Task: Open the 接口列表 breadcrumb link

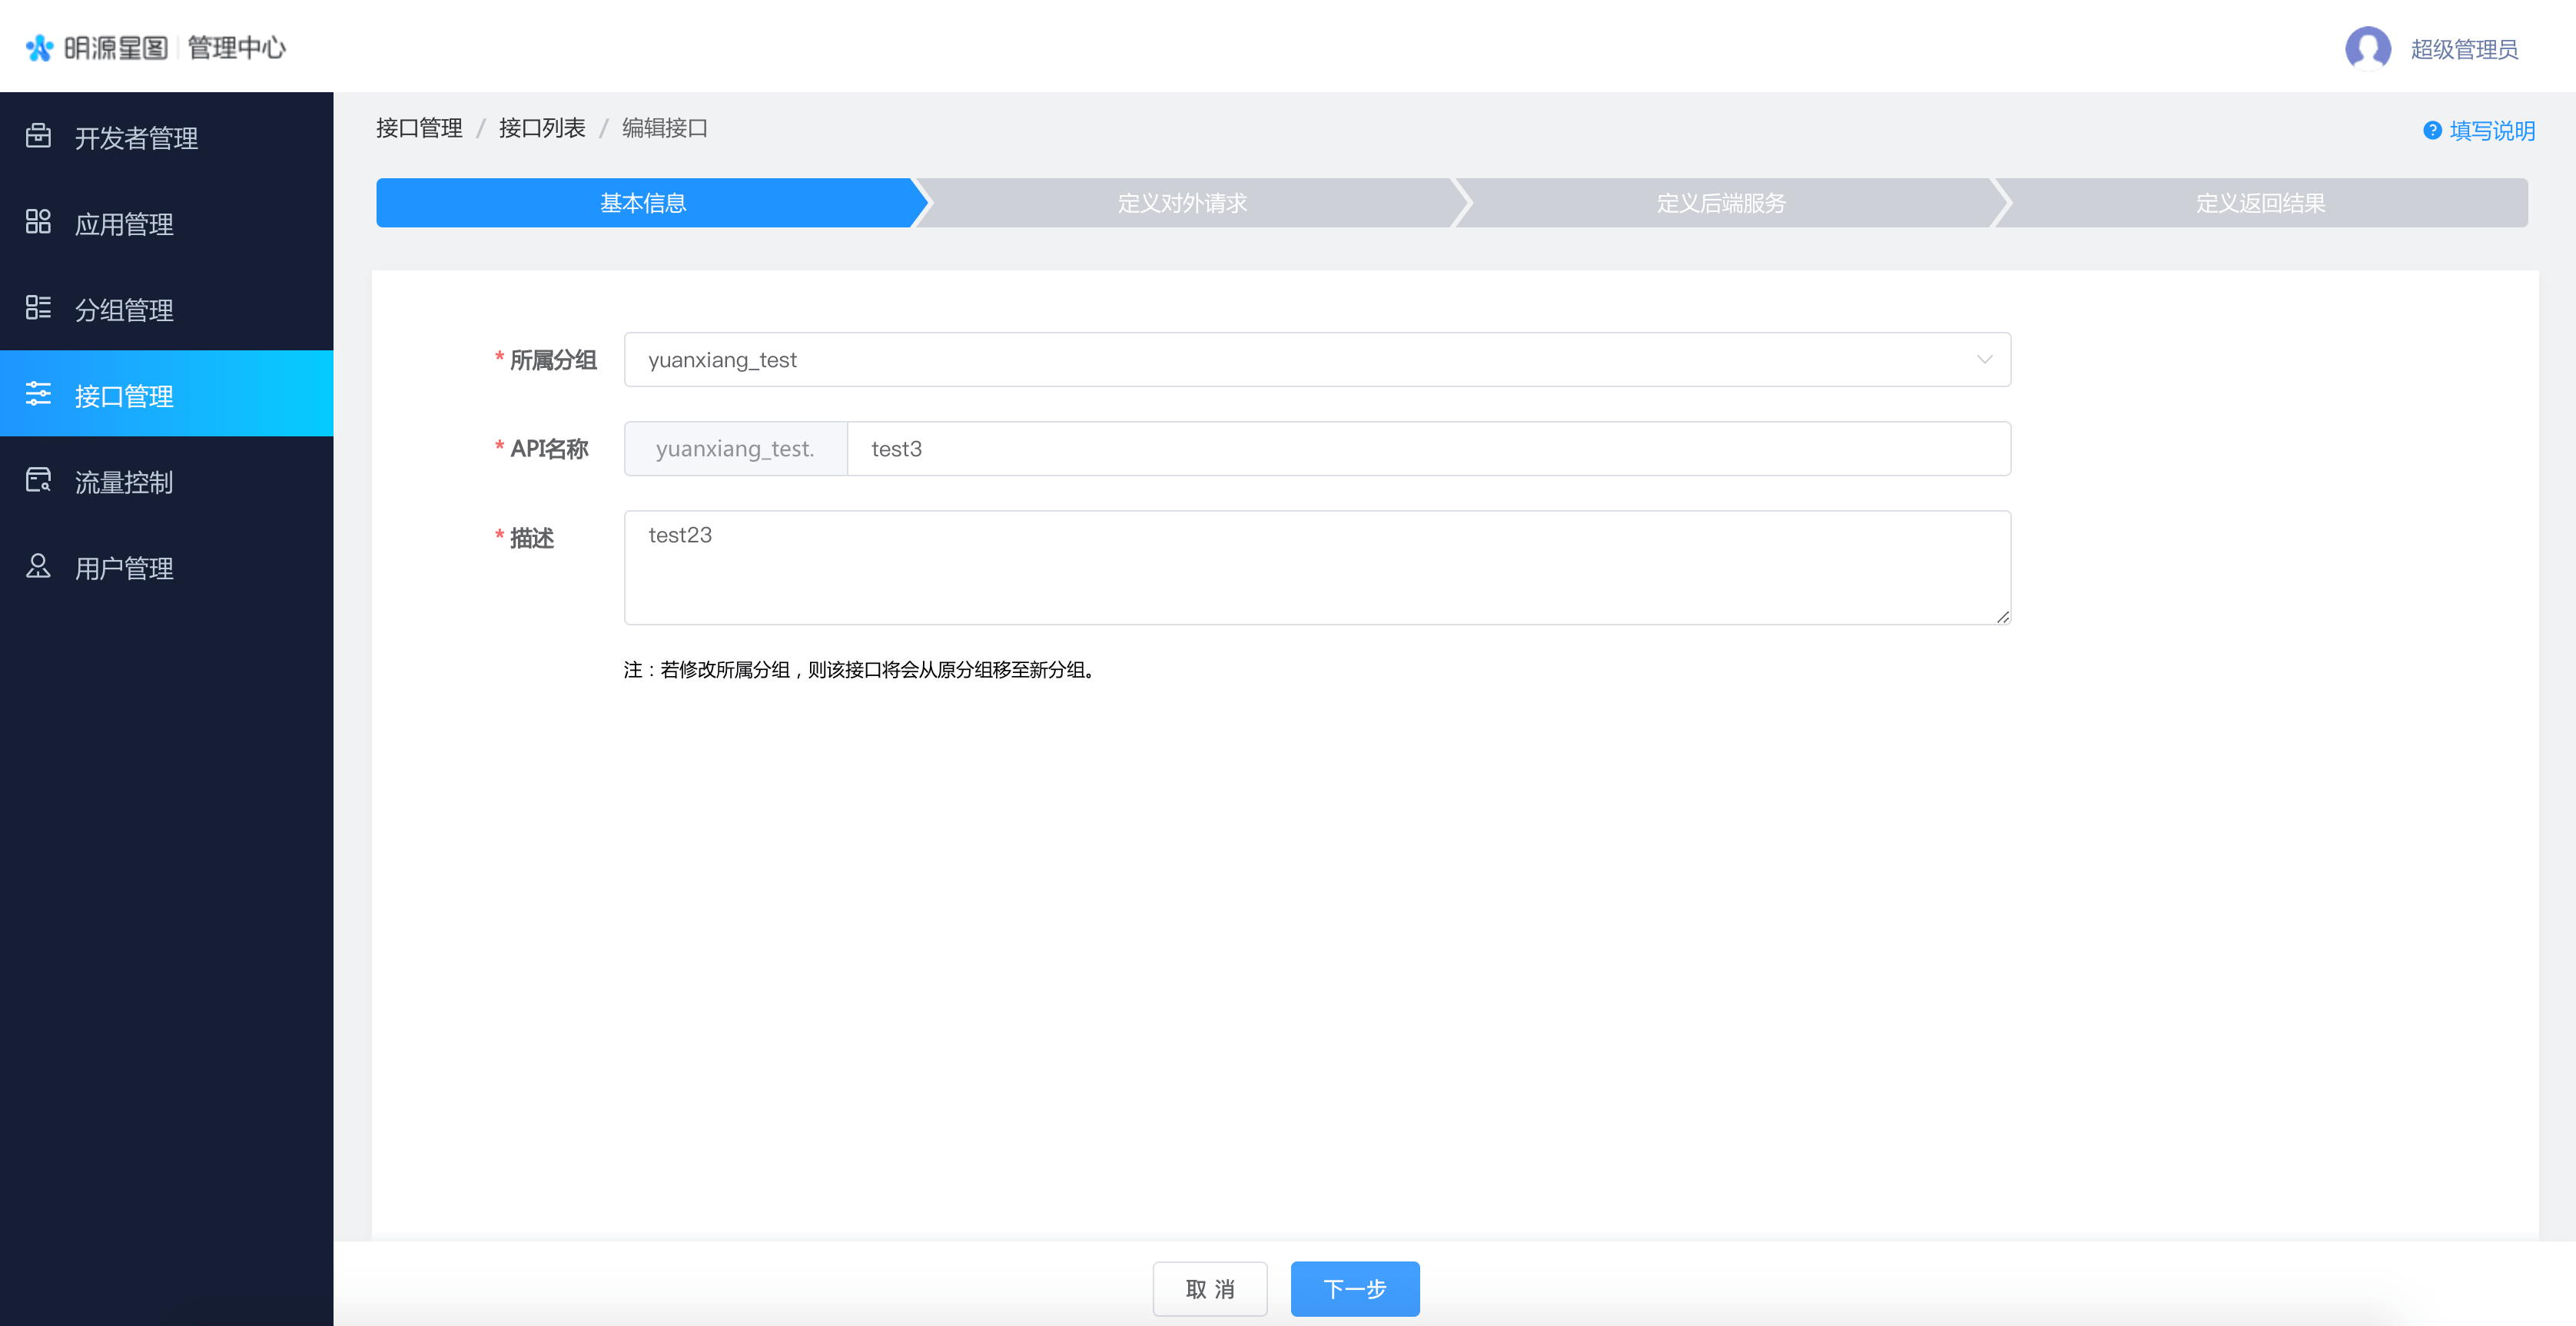Action: [542, 128]
